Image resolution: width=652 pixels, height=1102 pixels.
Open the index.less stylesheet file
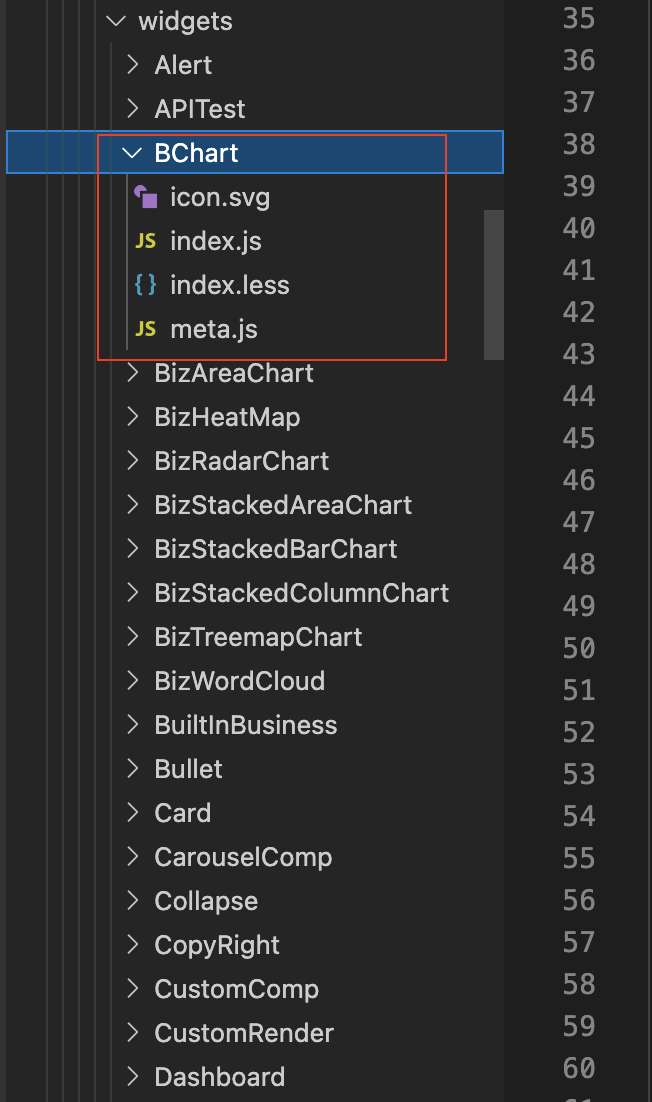(x=229, y=285)
